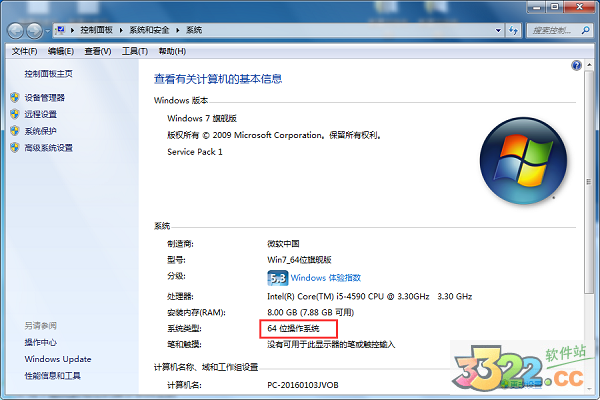Click the blue help question mark icon
This screenshot has width=600, height=400.
pos(576,65)
